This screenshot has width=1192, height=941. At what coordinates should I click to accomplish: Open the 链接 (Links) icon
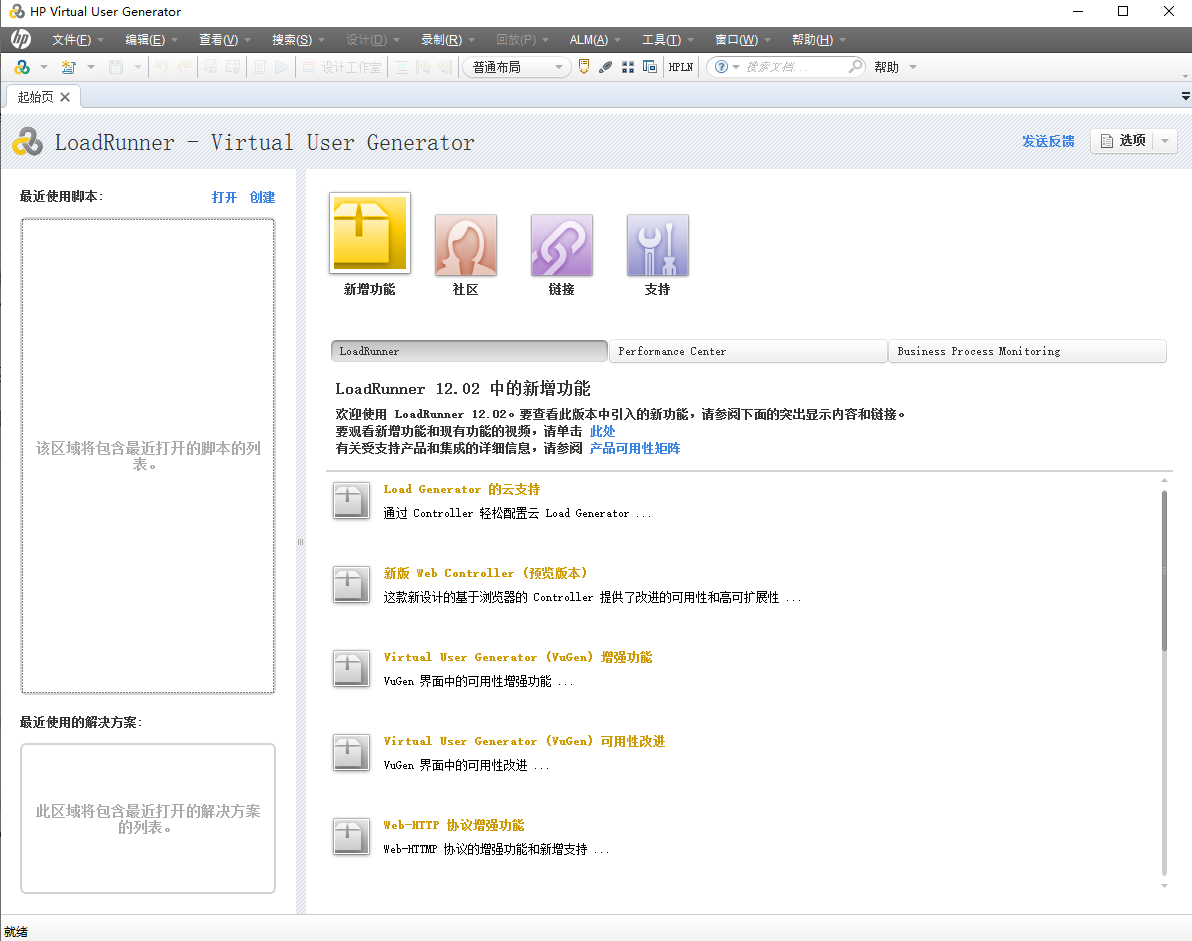pos(561,243)
